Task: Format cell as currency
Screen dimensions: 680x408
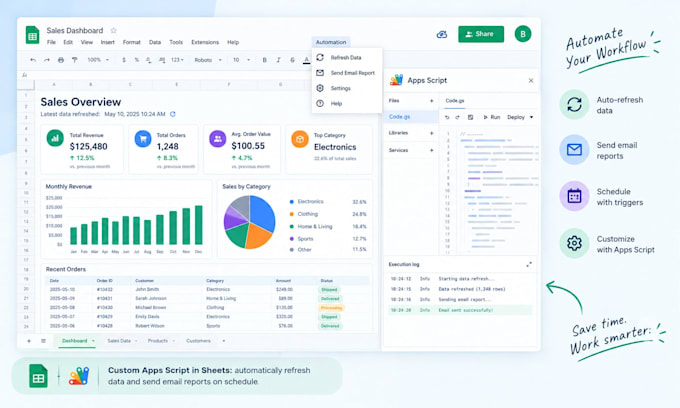Action: click(x=124, y=60)
